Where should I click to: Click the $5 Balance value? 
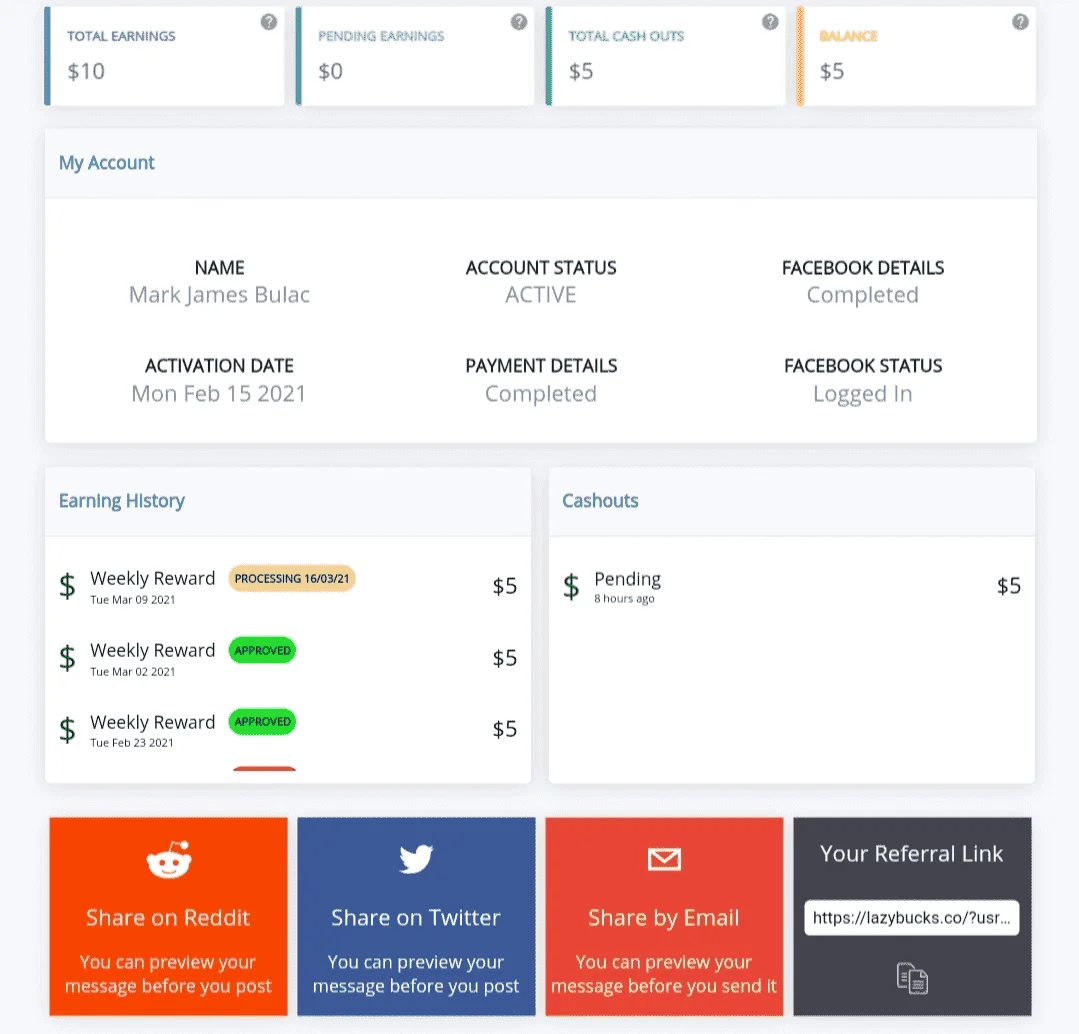click(832, 72)
